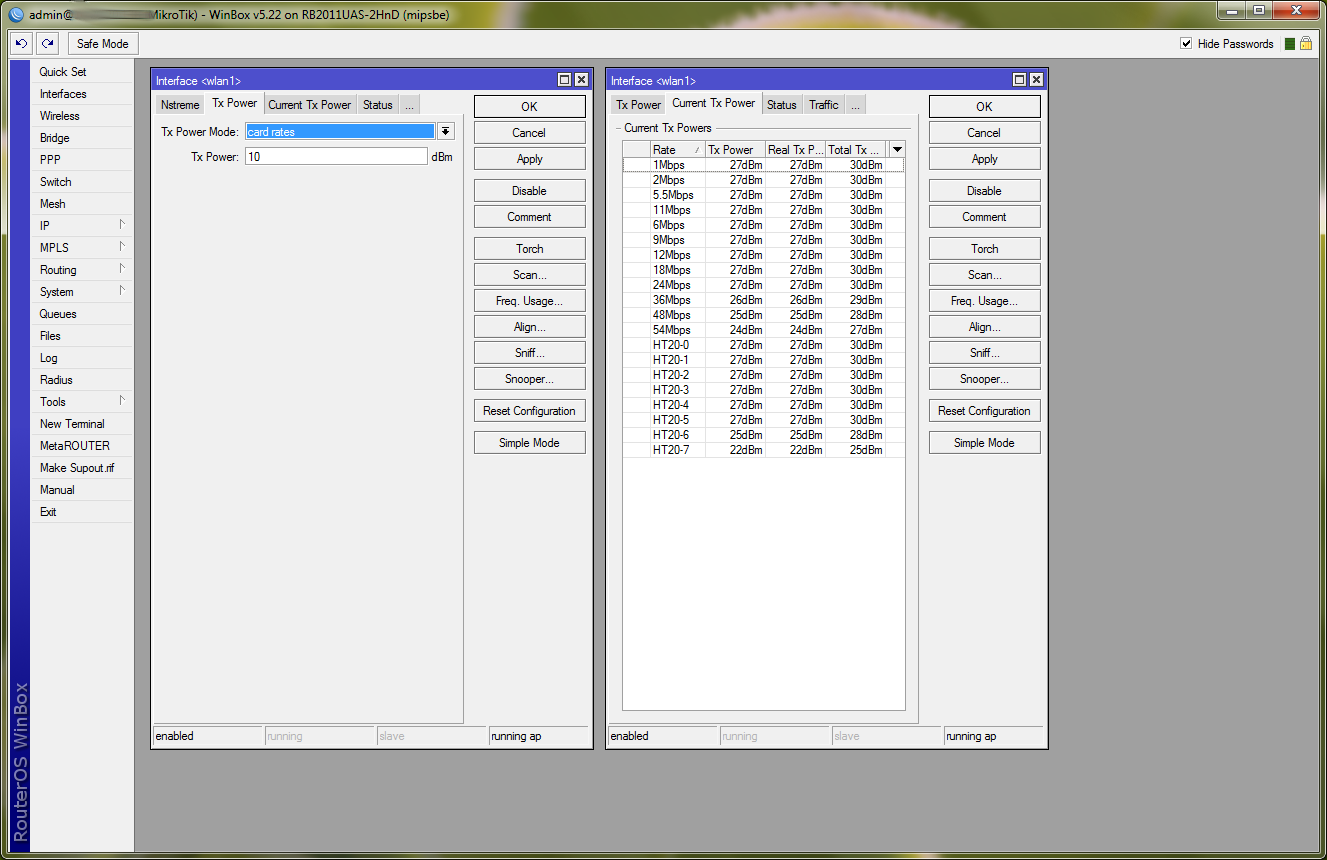
Task: Select the HT20-6 rate row
Action: (x=764, y=435)
